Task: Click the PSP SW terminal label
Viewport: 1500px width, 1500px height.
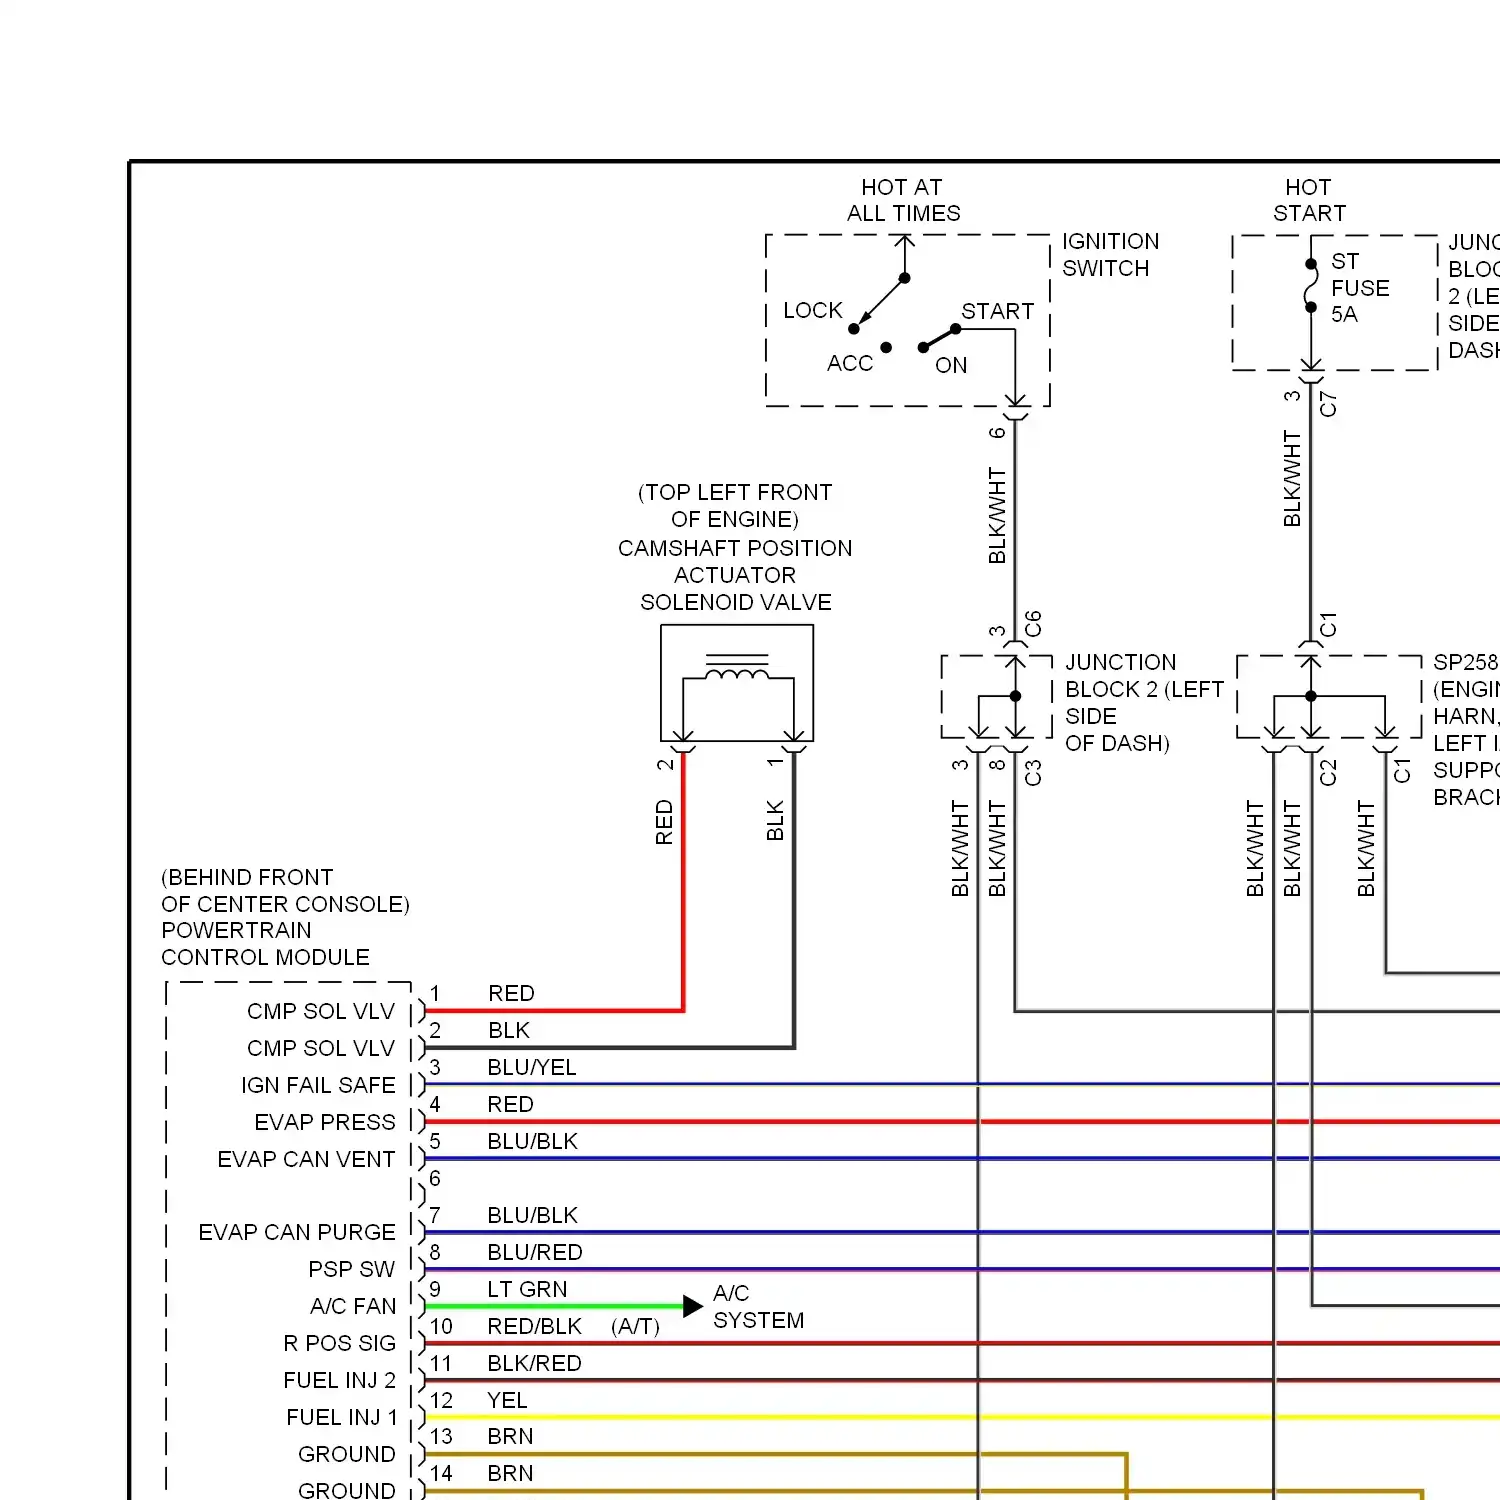Action: coord(351,1270)
